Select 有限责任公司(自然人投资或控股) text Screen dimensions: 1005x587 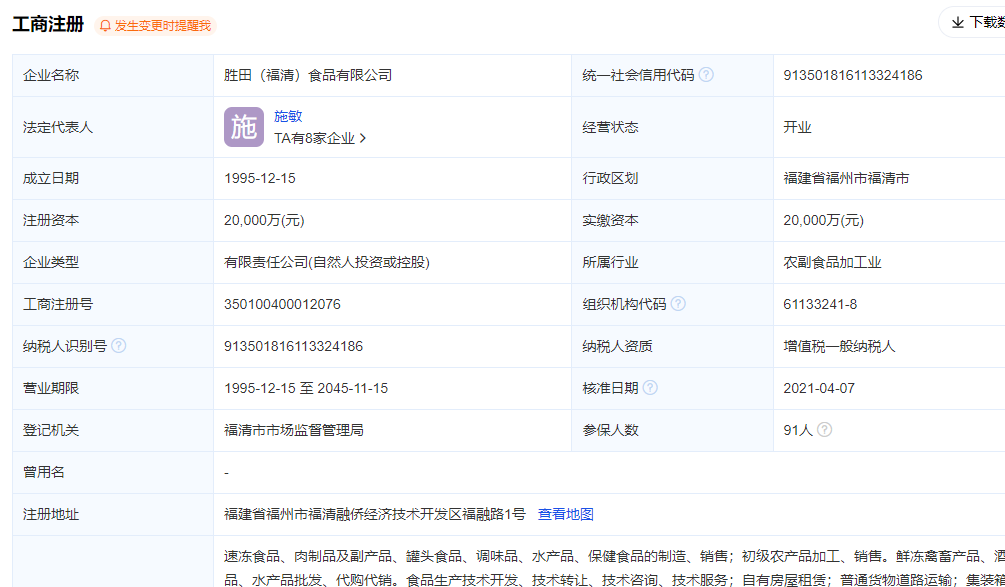(x=326, y=262)
